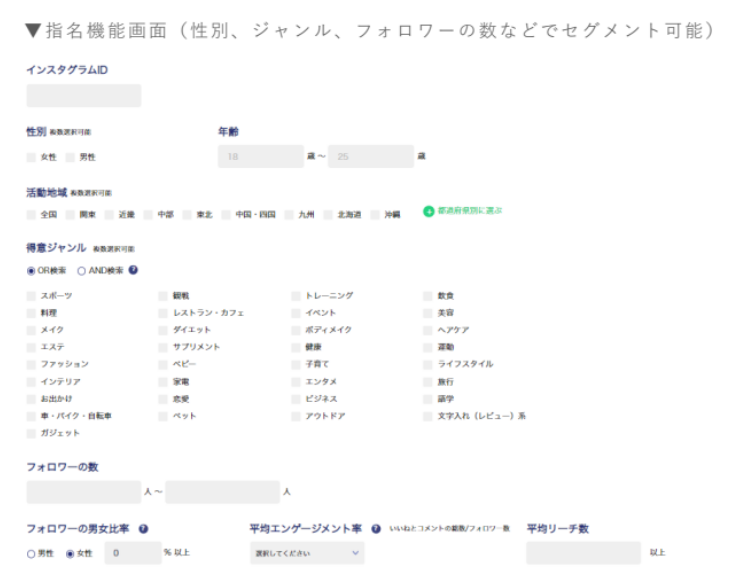Click the green plus icon for prefecture selection
Image resolution: width=739 pixels, height=578 pixels.
[428, 211]
